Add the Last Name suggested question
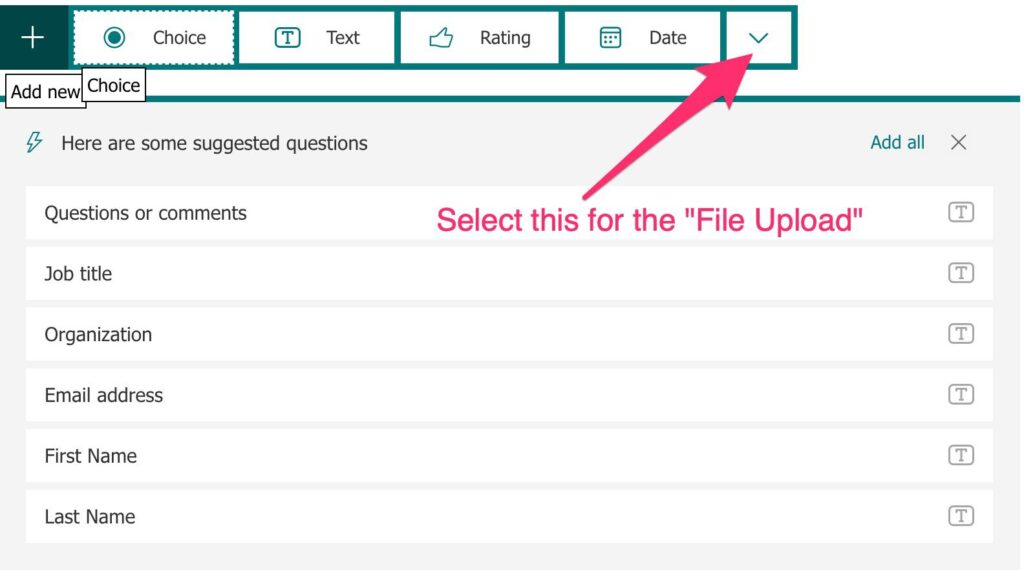Image resolution: width=1024 pixels, height=570 pixels. point(509,516)
